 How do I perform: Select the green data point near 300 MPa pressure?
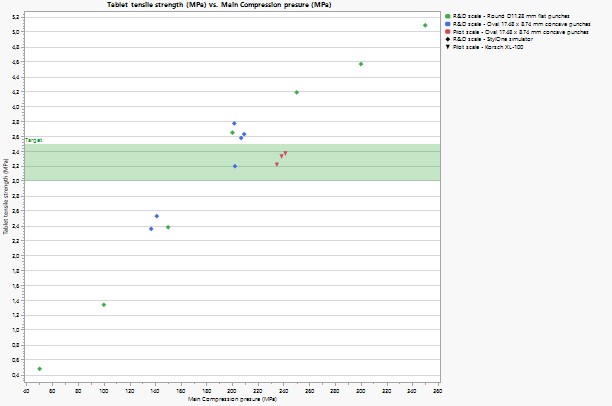(361, 64)
